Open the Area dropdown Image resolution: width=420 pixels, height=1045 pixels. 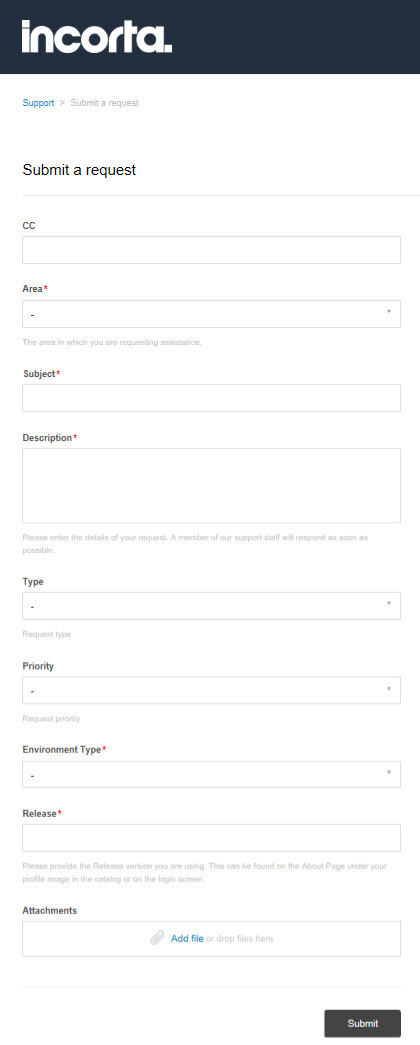pos(211,314)
